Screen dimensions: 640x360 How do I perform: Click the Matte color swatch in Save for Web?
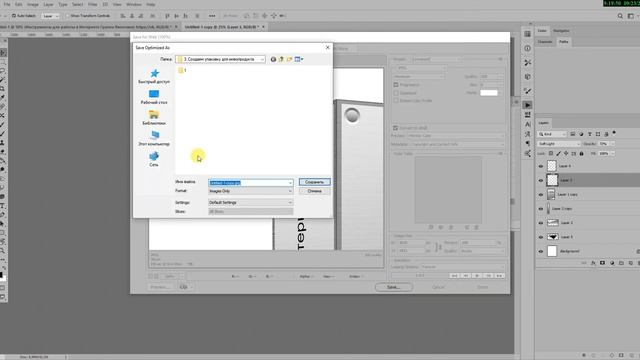click(489, 93)
